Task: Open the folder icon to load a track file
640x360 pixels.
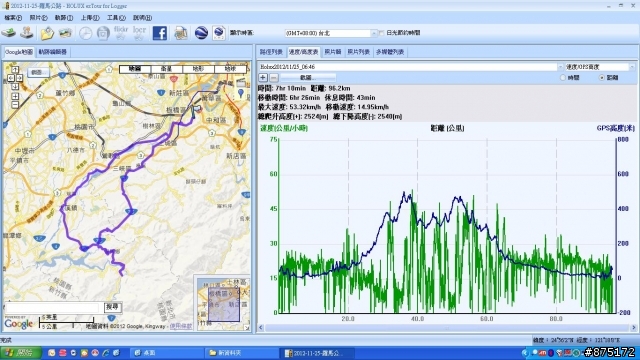Action: pos(47,33)
